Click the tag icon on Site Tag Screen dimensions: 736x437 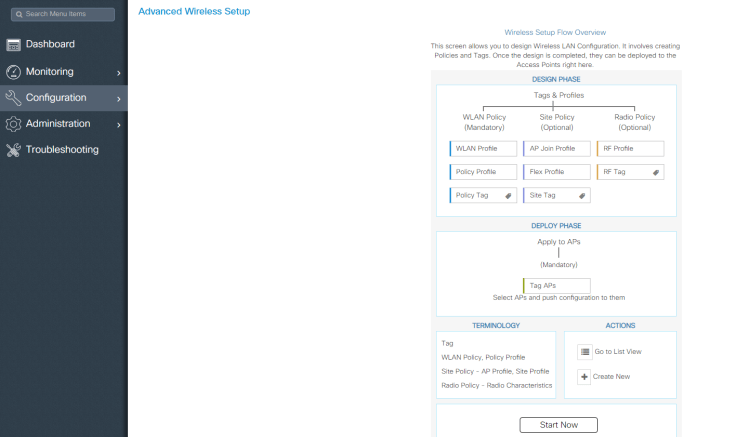pos(580,196)
